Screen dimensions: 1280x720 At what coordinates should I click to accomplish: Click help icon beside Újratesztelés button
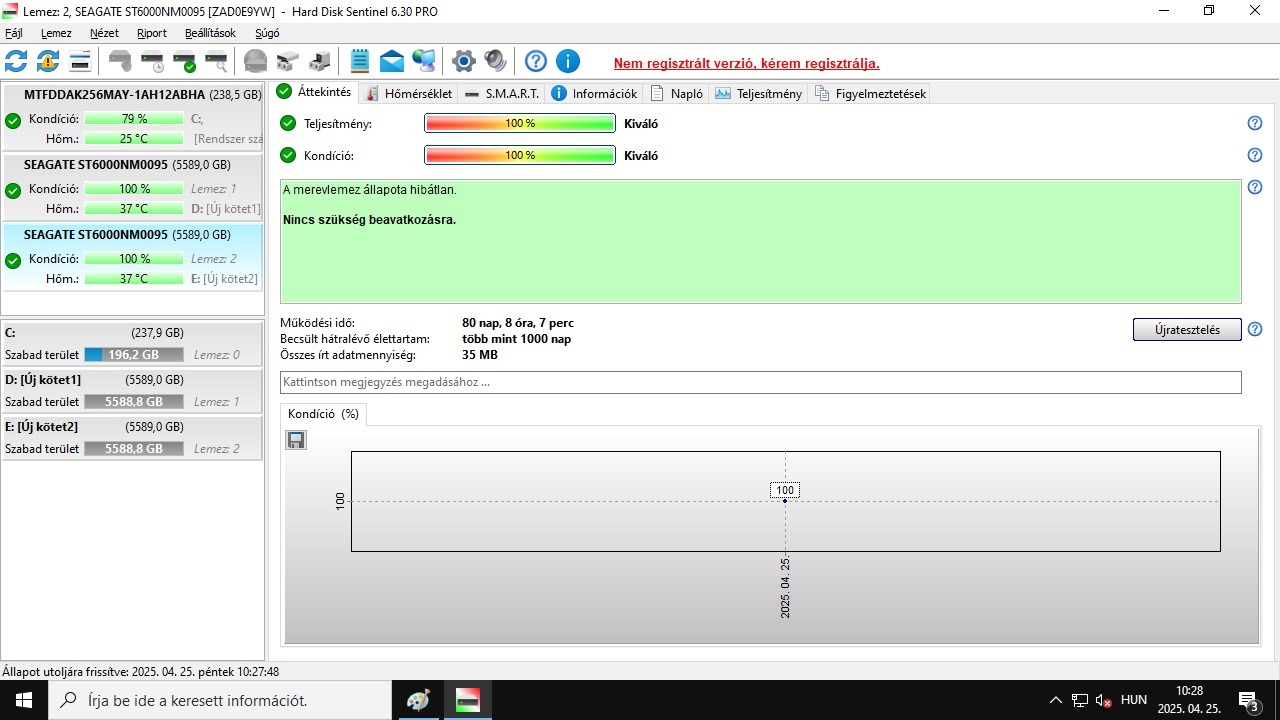coord(1255,329)
